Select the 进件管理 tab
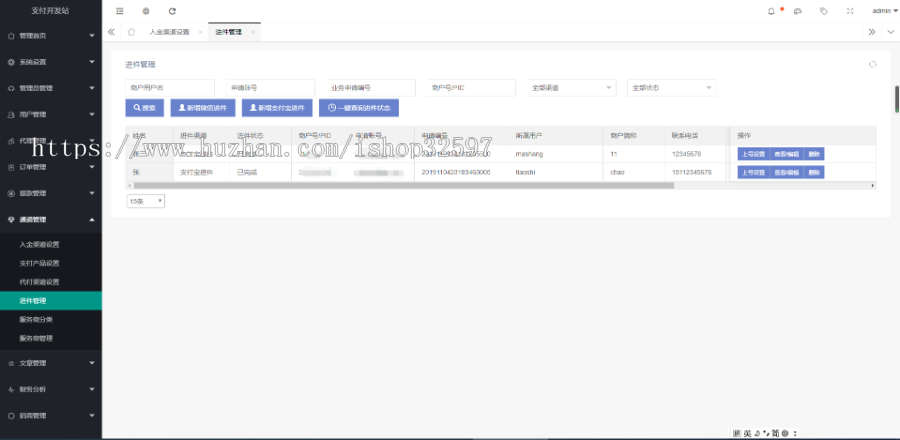The width and height of the screenshot is (900, 440). [228, 32]
